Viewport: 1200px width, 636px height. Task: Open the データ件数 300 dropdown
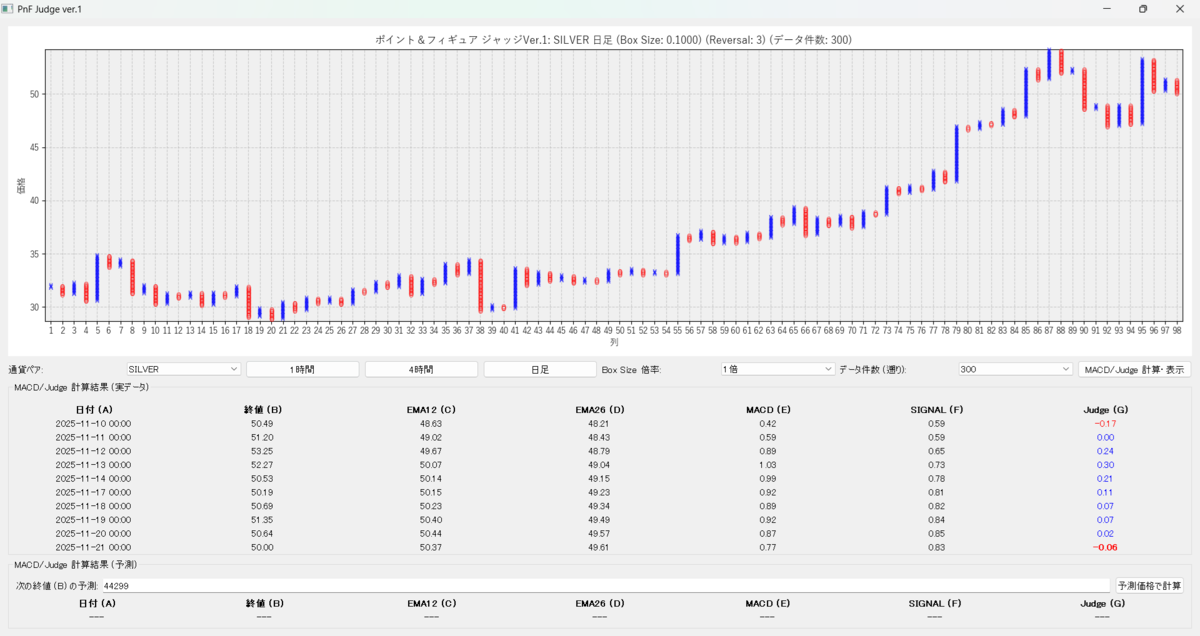pos(1015,369)
